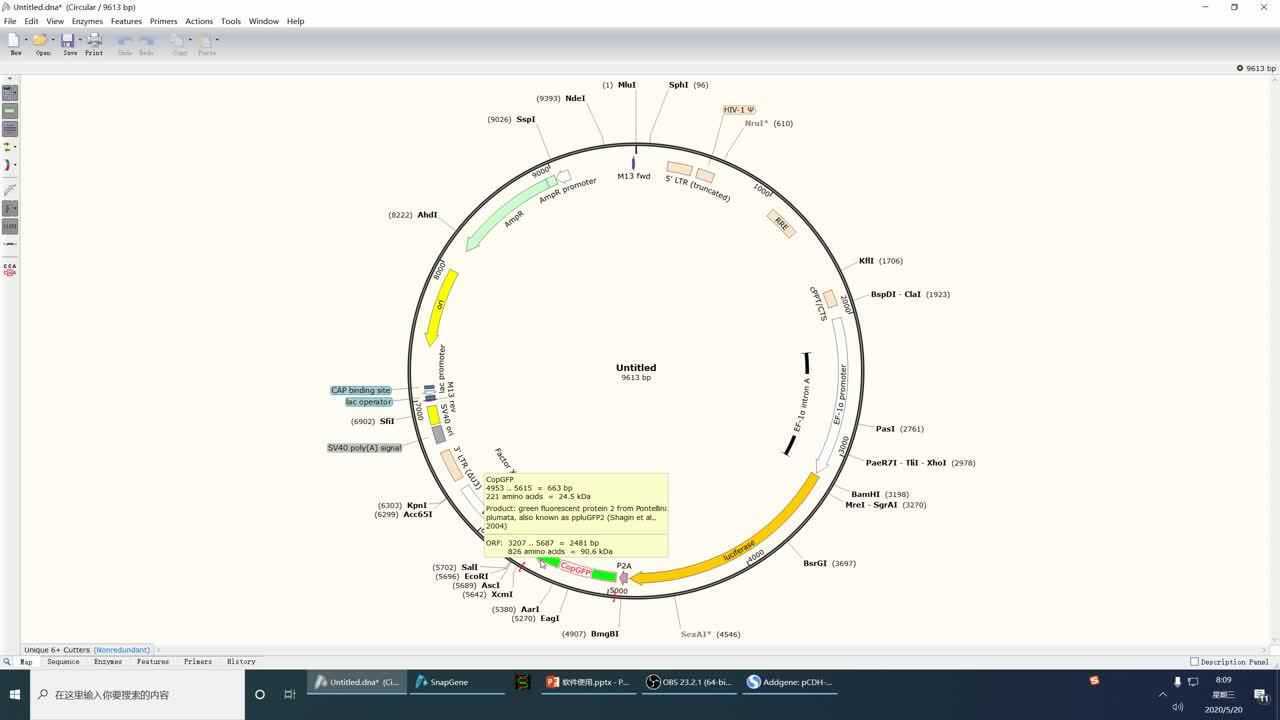The height and width of the screenshot is (720, 1280).
Task: Click the Windows search box in taskbar
Action: [x=140, y=694]
